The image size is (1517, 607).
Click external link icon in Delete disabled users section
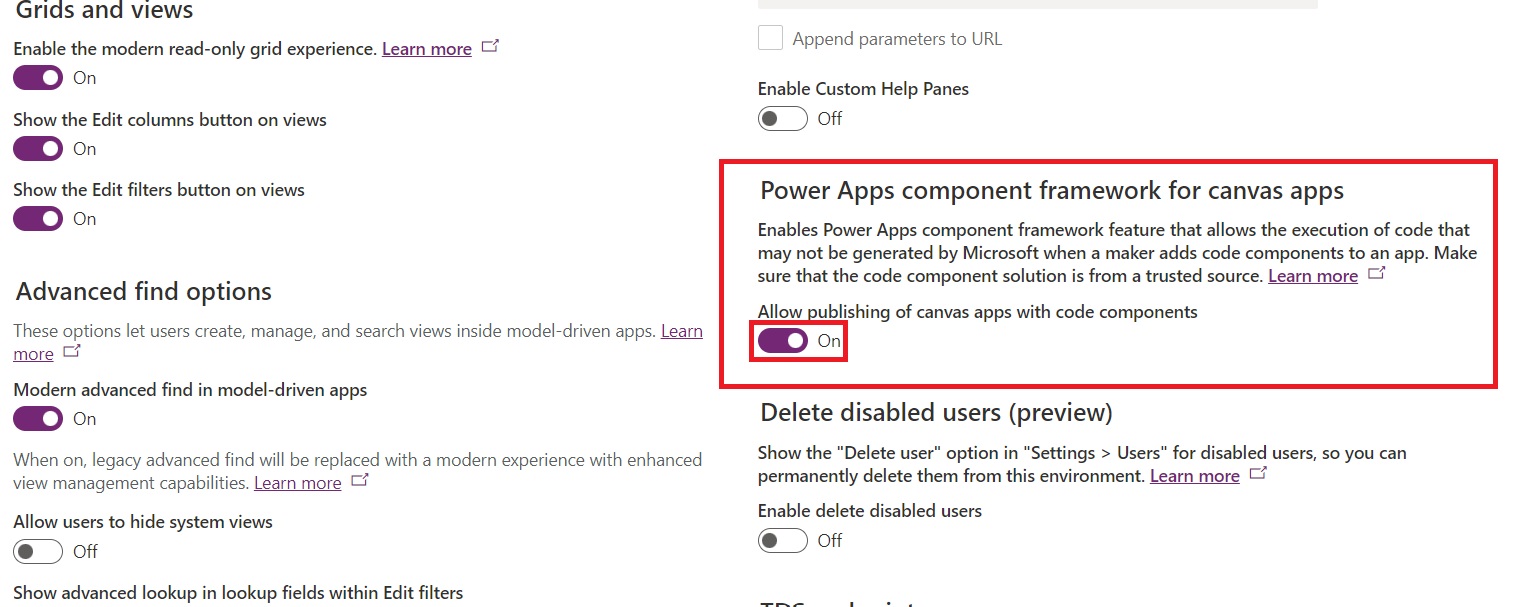tap(1259, 474)
